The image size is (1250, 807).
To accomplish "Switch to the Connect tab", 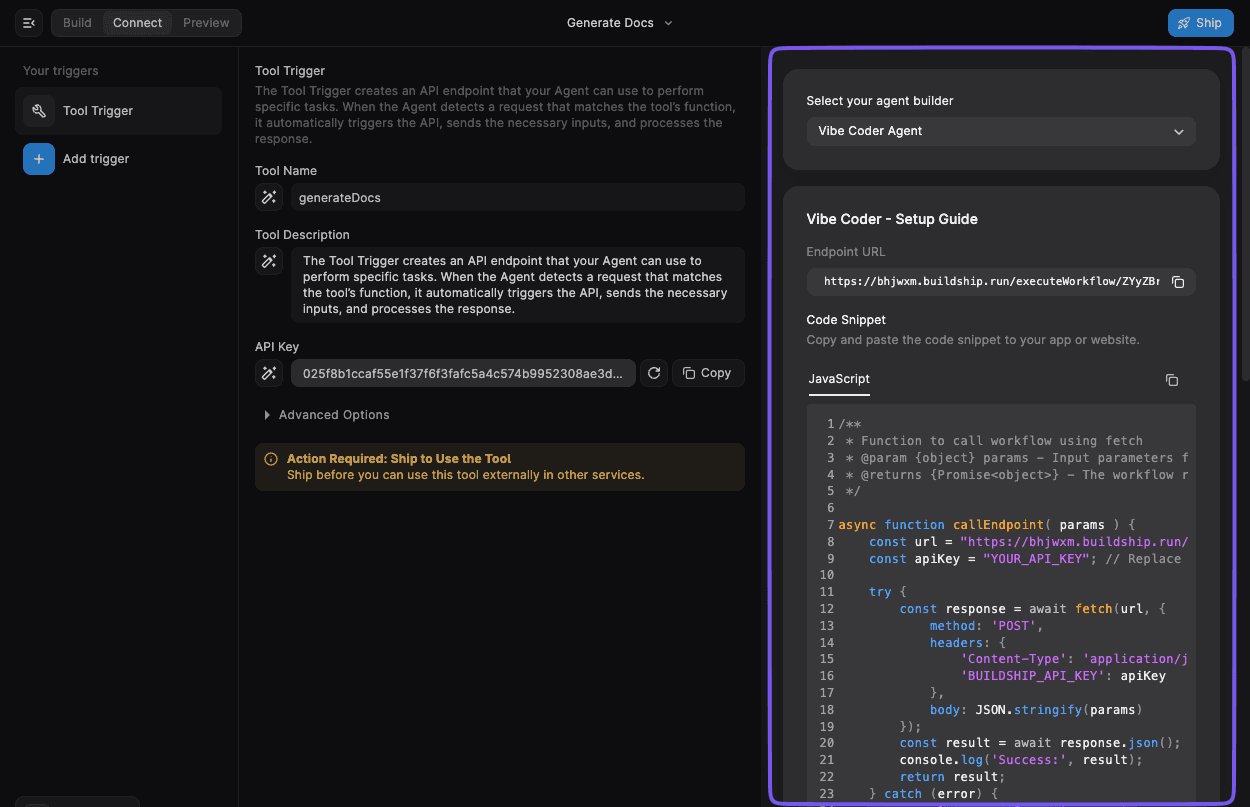I will coord(137,23).
